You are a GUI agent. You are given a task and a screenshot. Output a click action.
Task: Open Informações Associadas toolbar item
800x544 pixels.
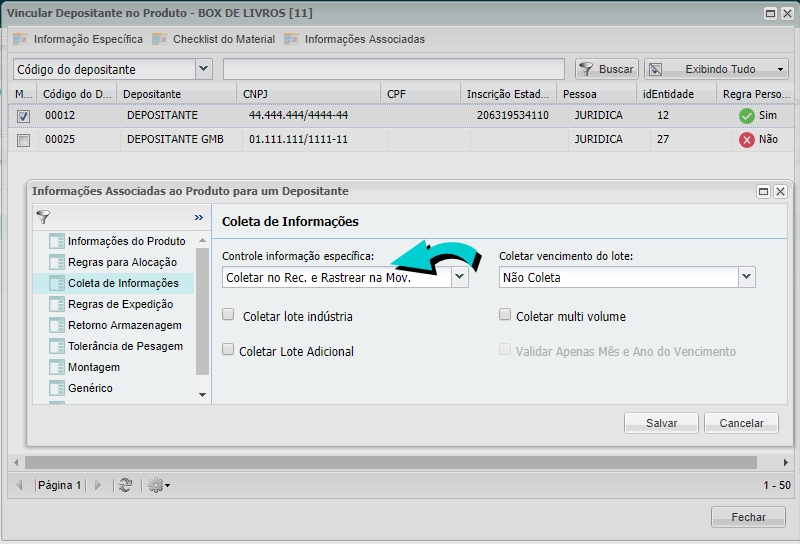pyautogui.click(x=355, y=39)
